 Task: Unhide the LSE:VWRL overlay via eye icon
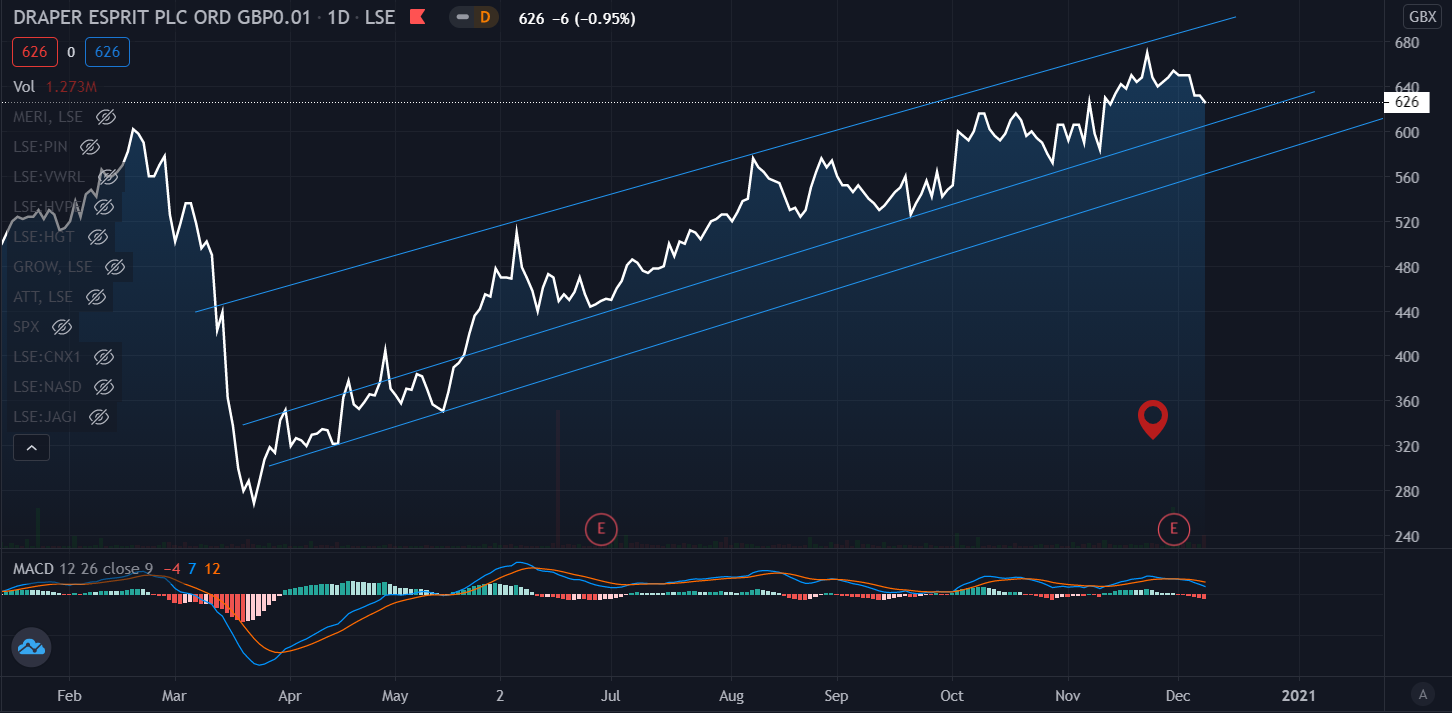pyautogui.click(x=109, y=177)
